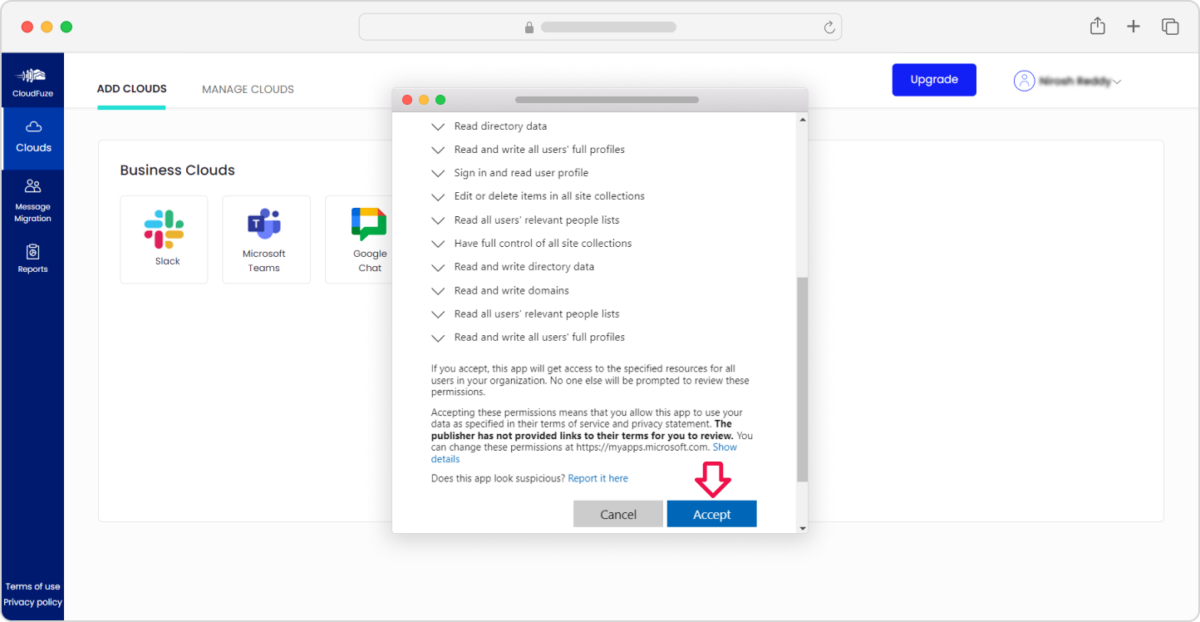Expand the Have full control of all site collections permission
Viewport: 1200px width, 622px height.
pos(438,243)
